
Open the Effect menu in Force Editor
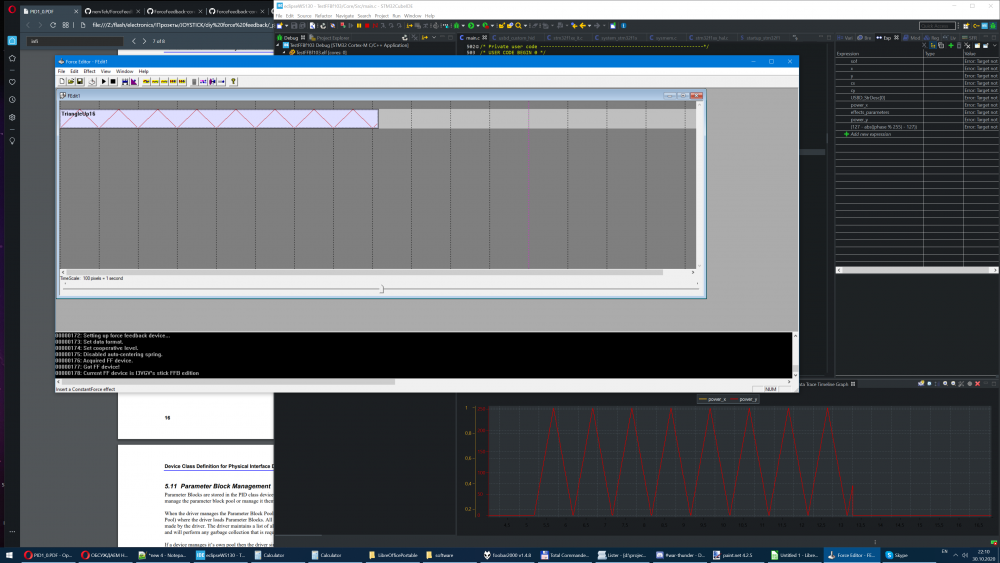coord(89,71)
